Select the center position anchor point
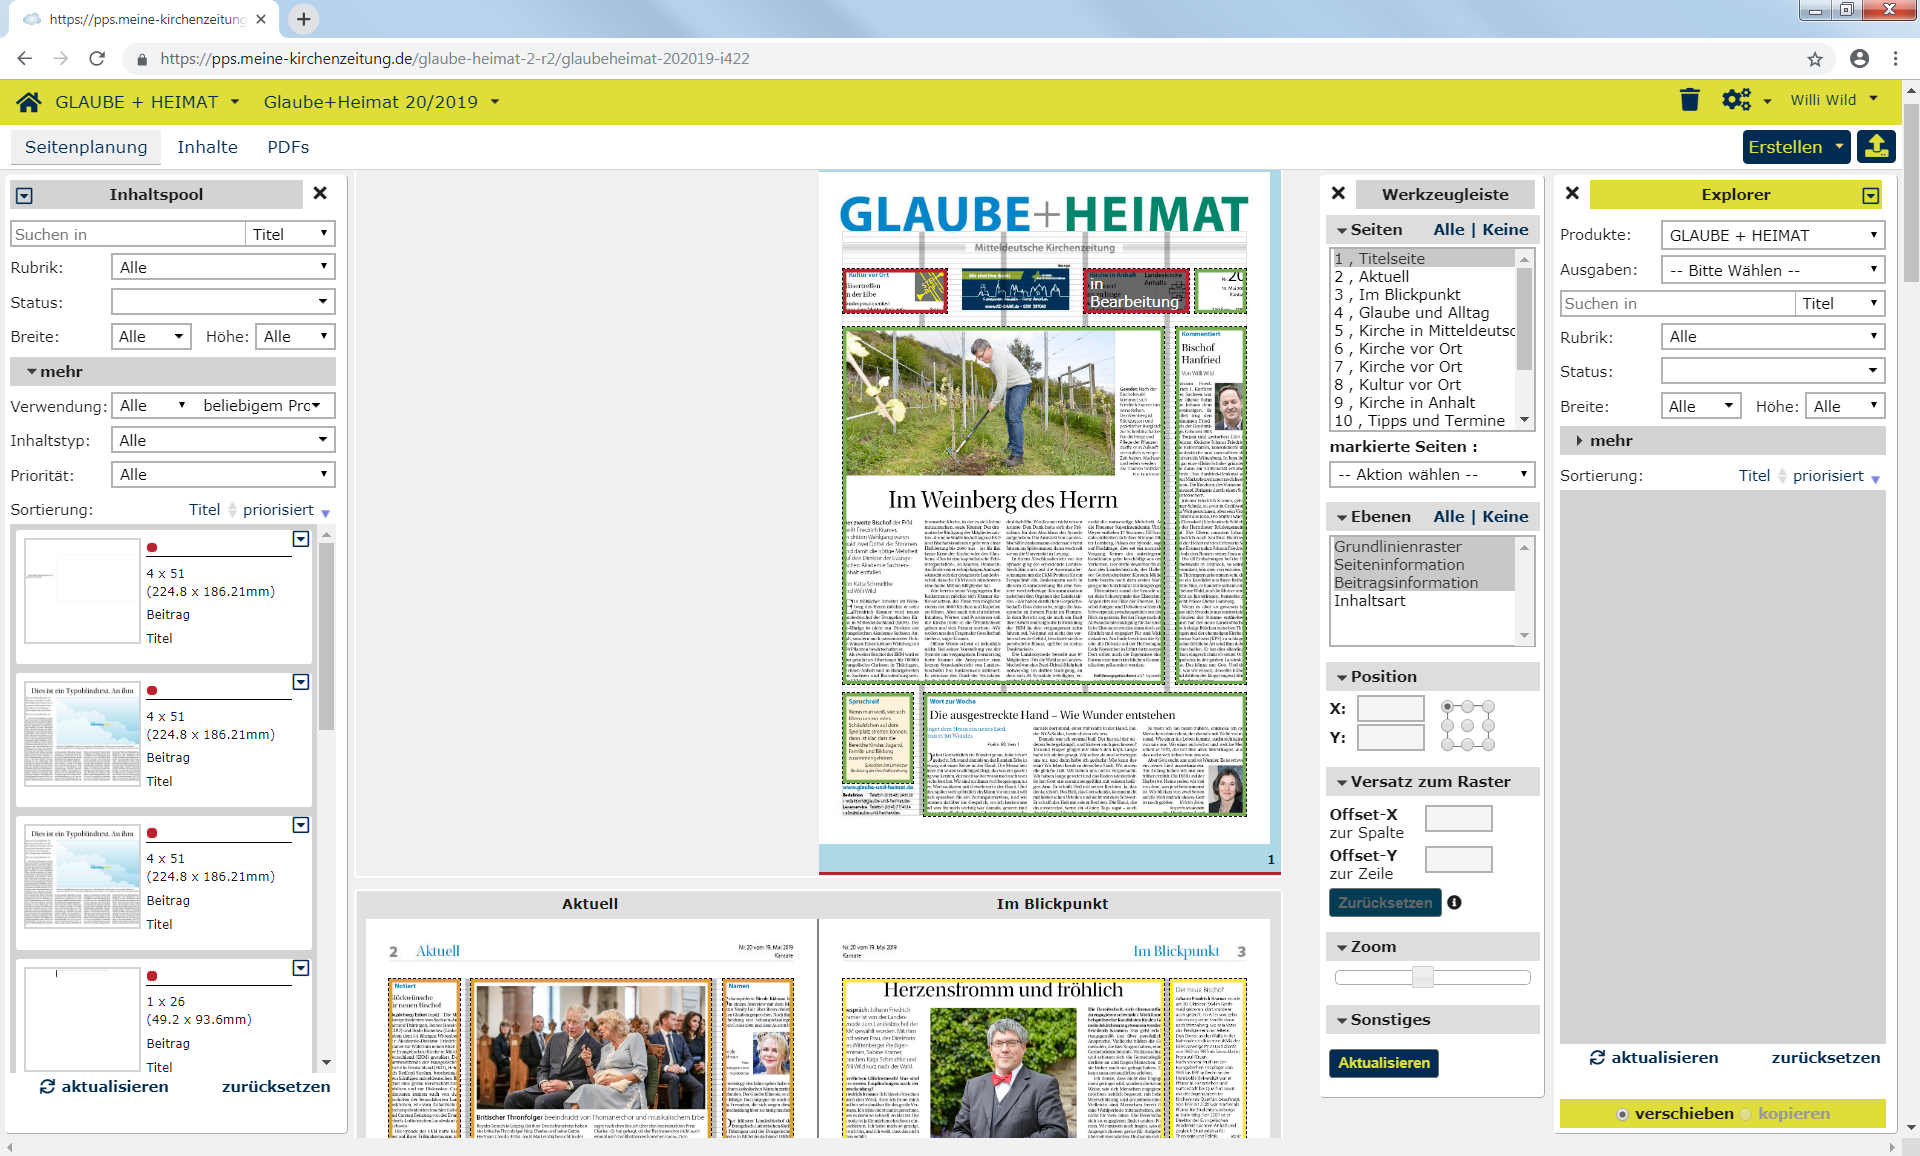 (1467, 726)
